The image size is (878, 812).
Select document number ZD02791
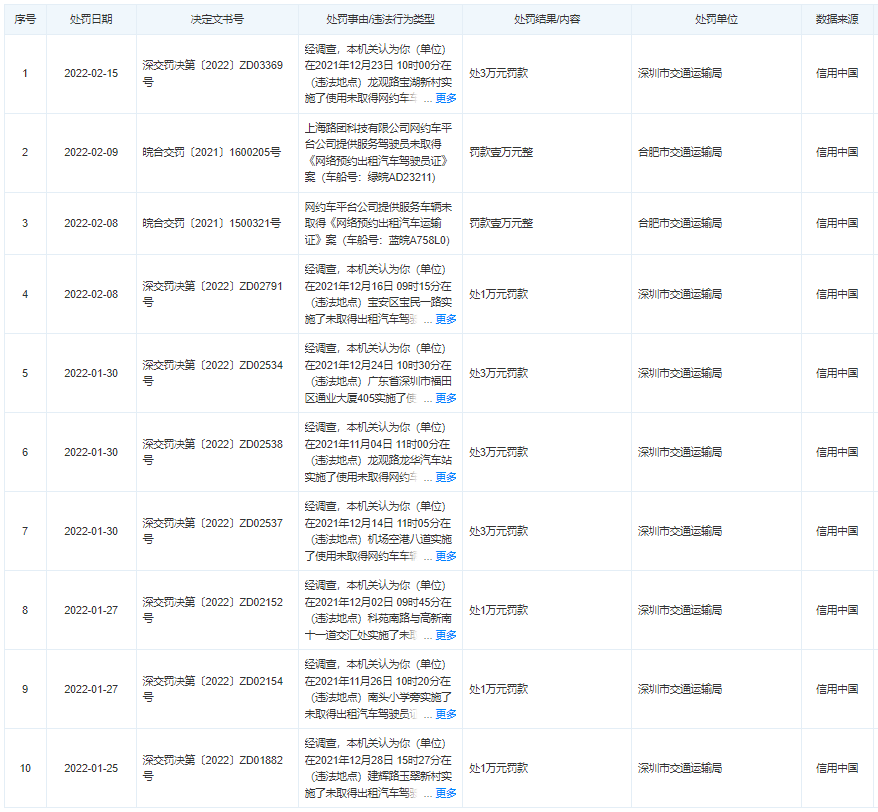[213, 294]
